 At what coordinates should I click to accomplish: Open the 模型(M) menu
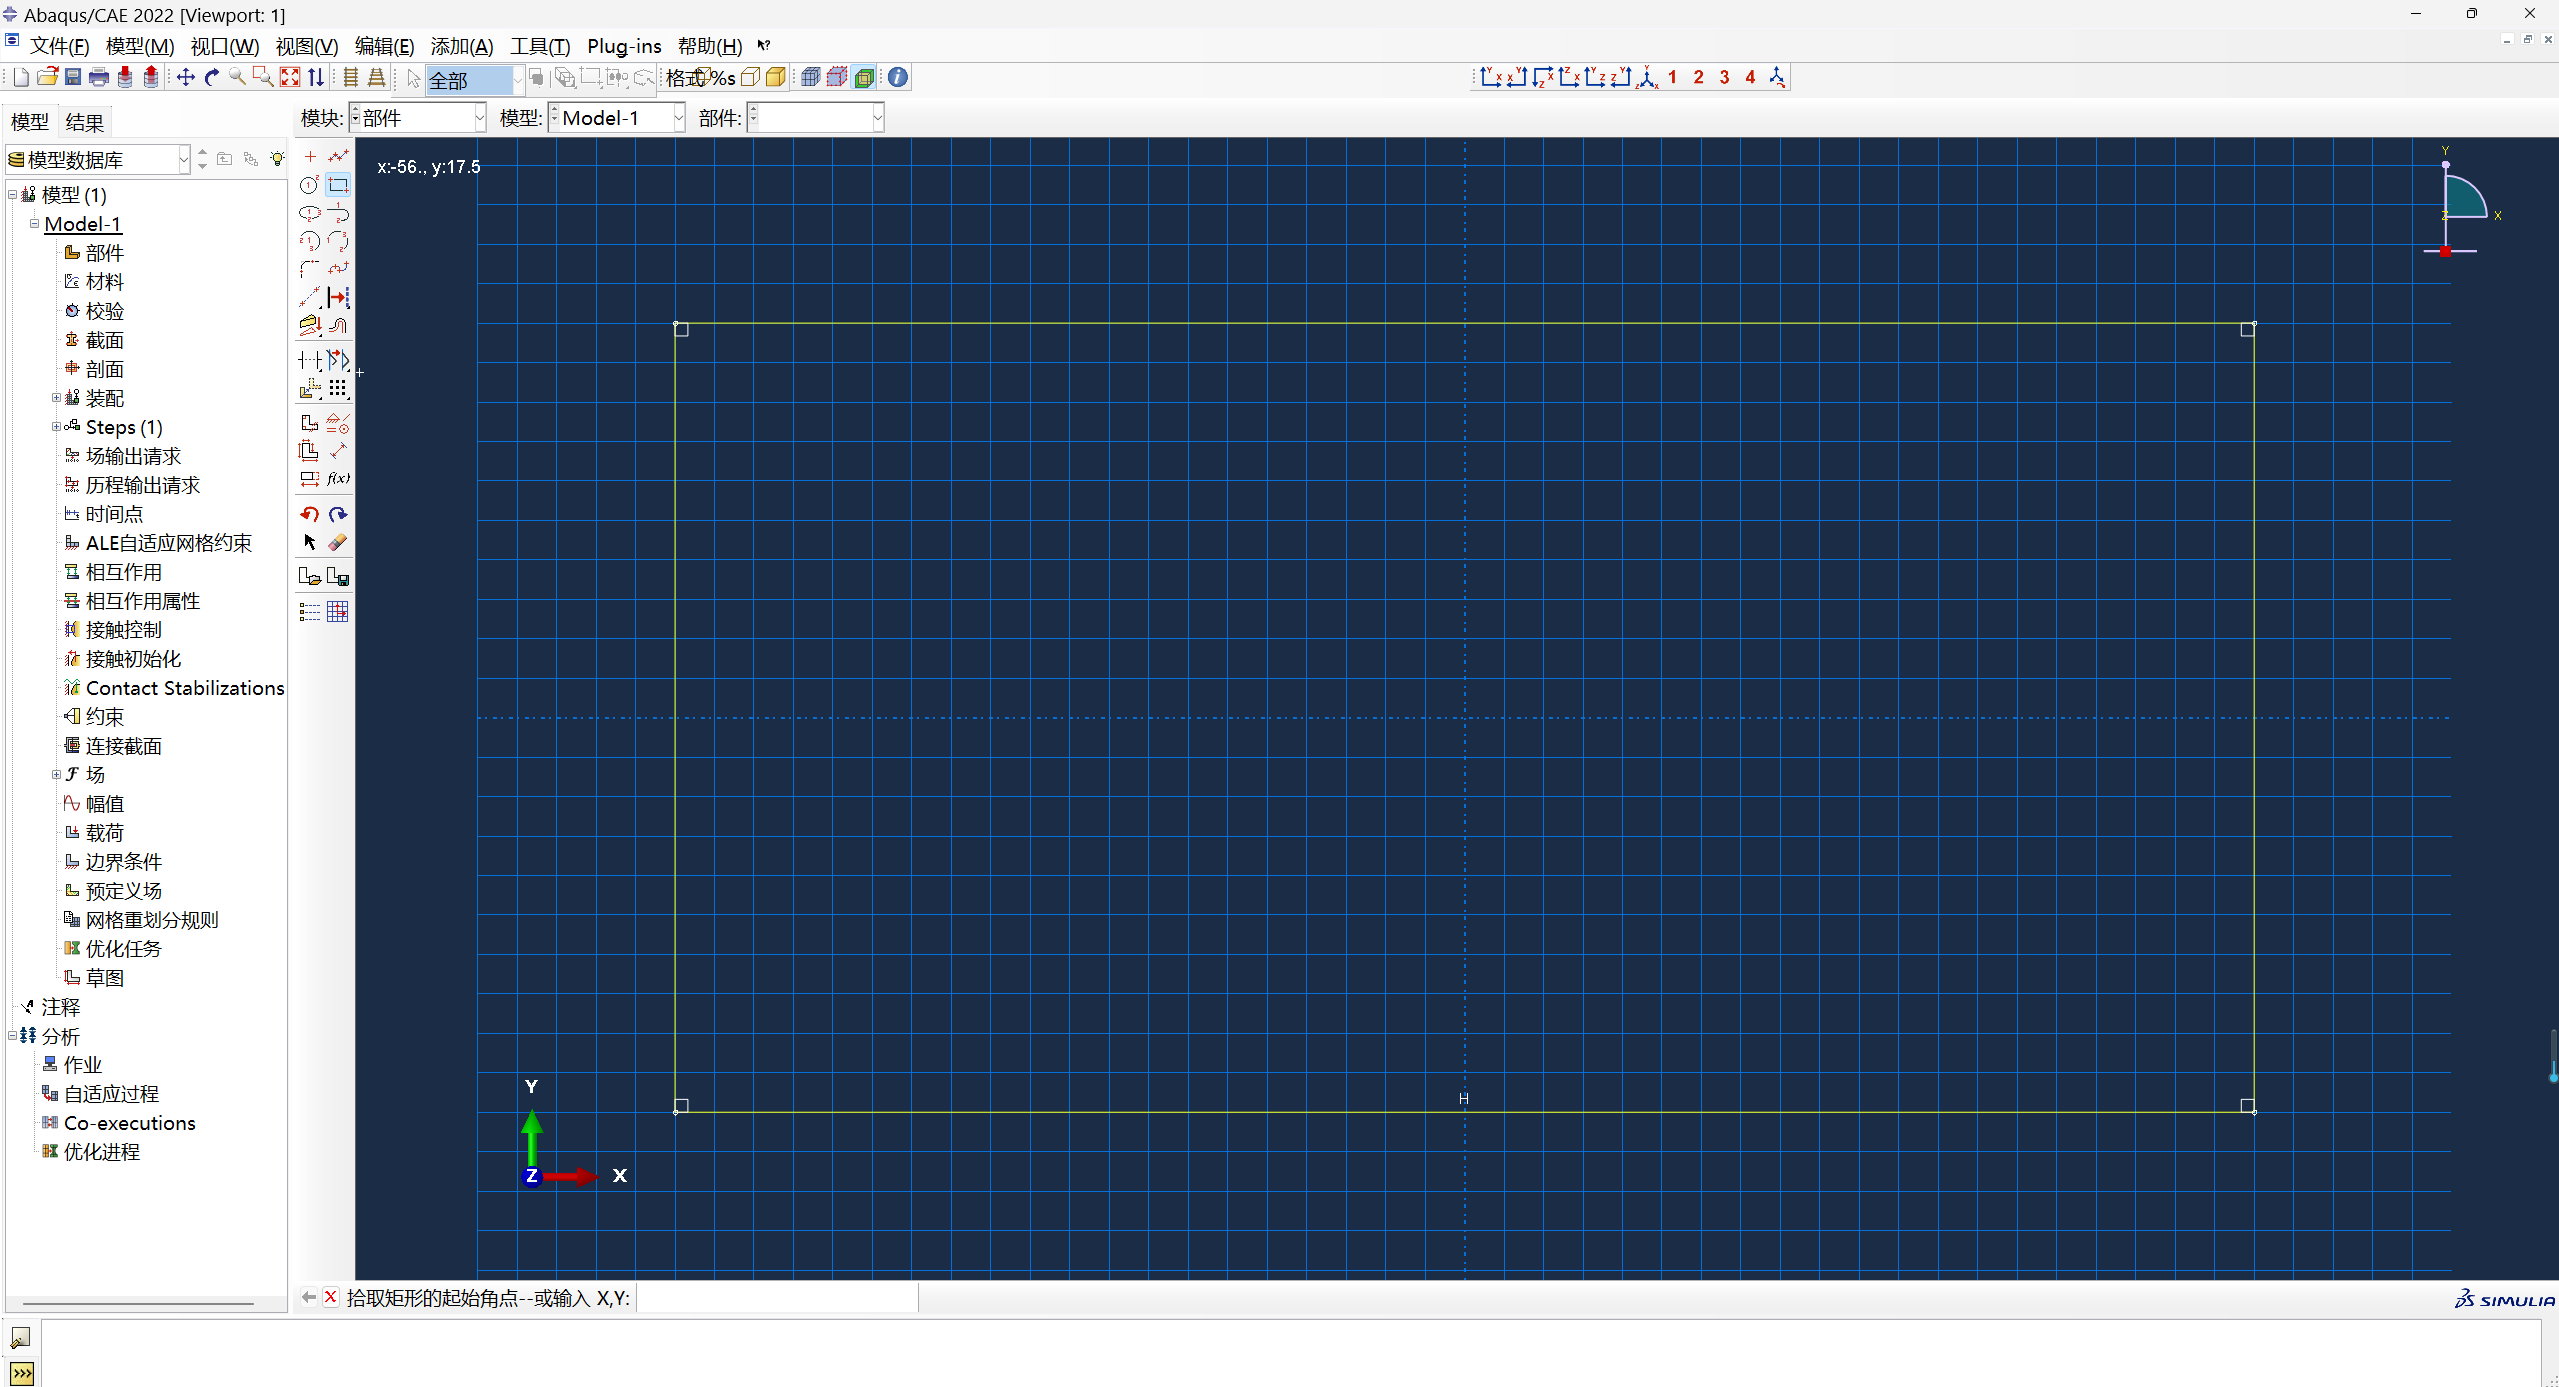(139, 46)
